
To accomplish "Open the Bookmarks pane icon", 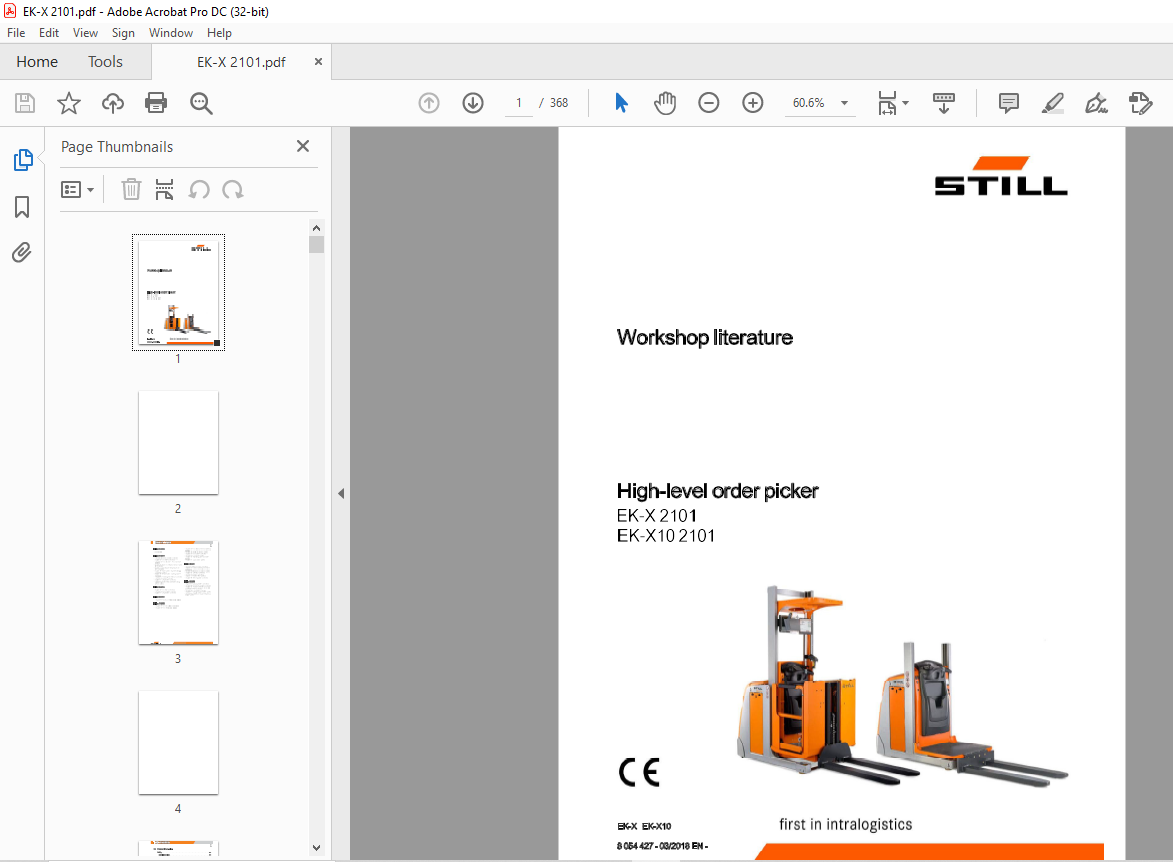I will coord(22,207).
